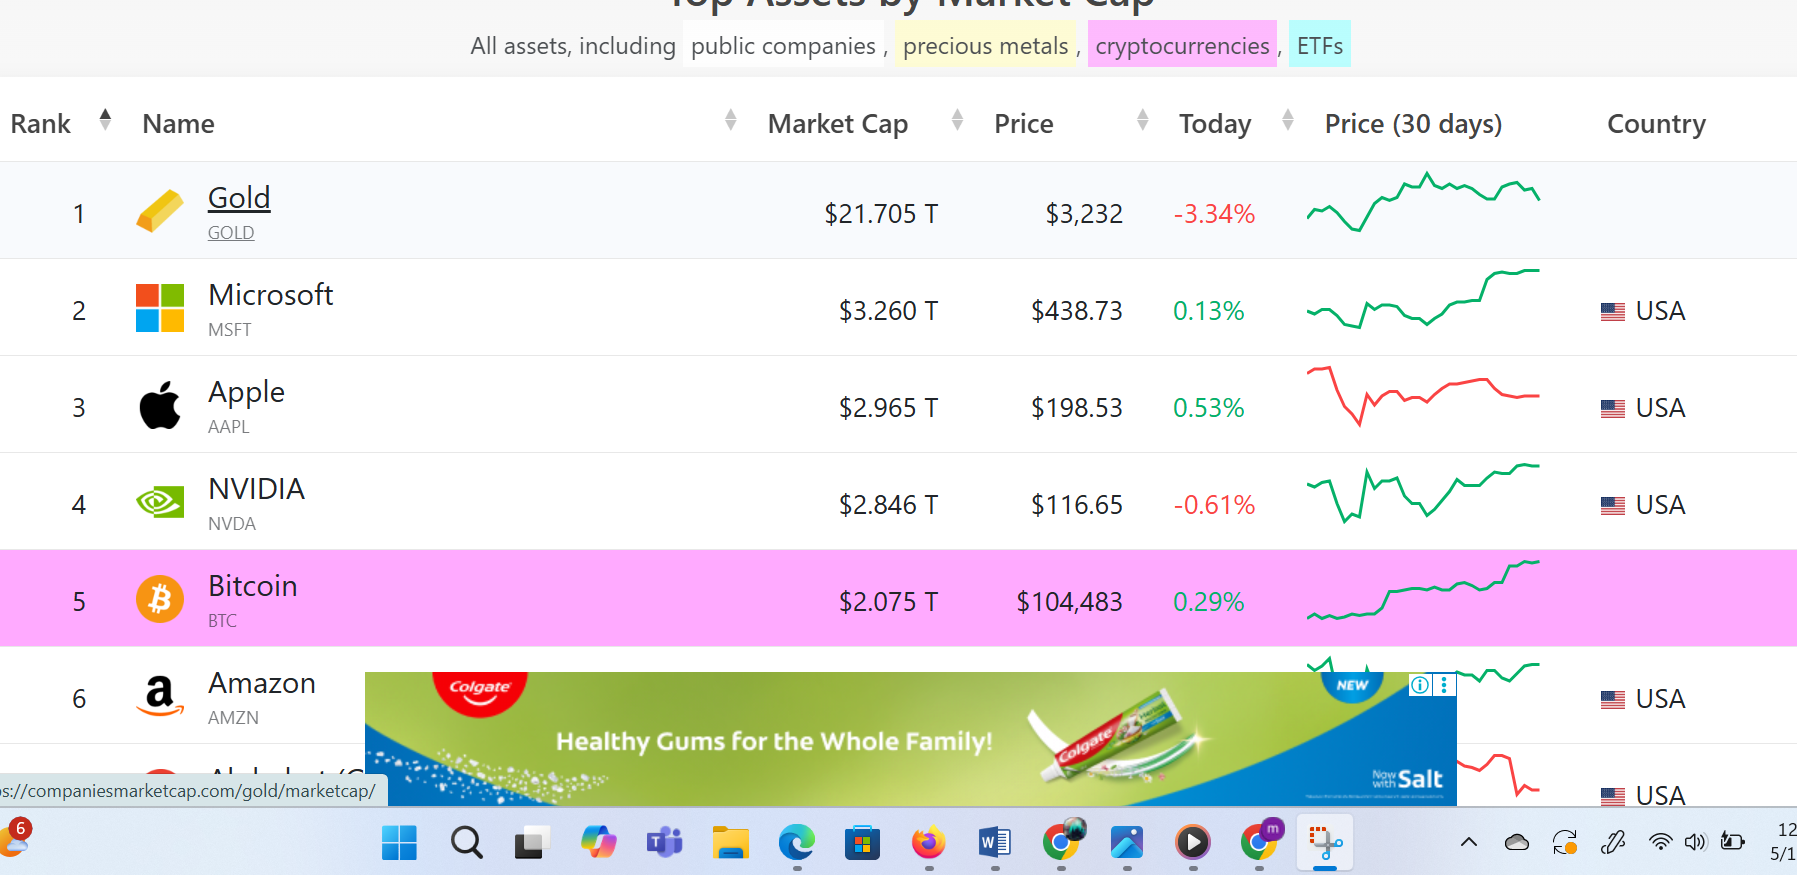Open Task View from the taskbar
Viewport: 1797px width, 875px height.
tap(532, 843)
